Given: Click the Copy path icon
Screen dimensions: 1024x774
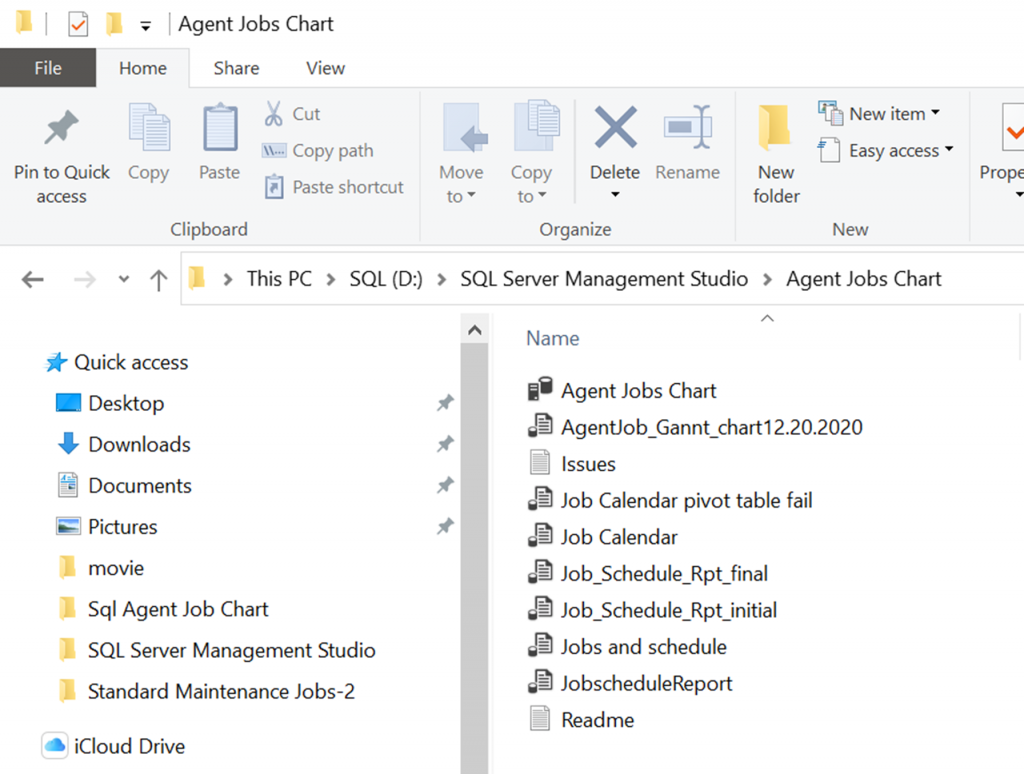Looking at the screenshot, I should coord(274,151).
